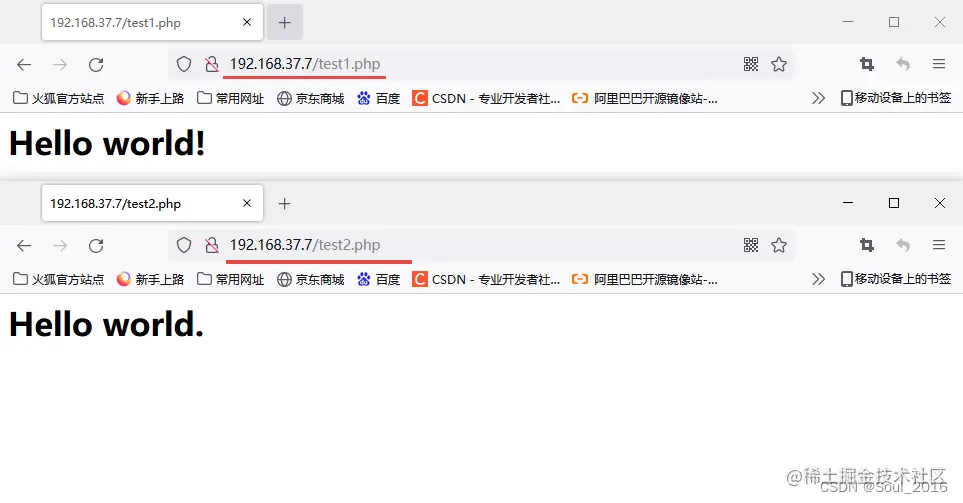Expand more bookmarks chevron in bottom window

[x=818, y=279]
